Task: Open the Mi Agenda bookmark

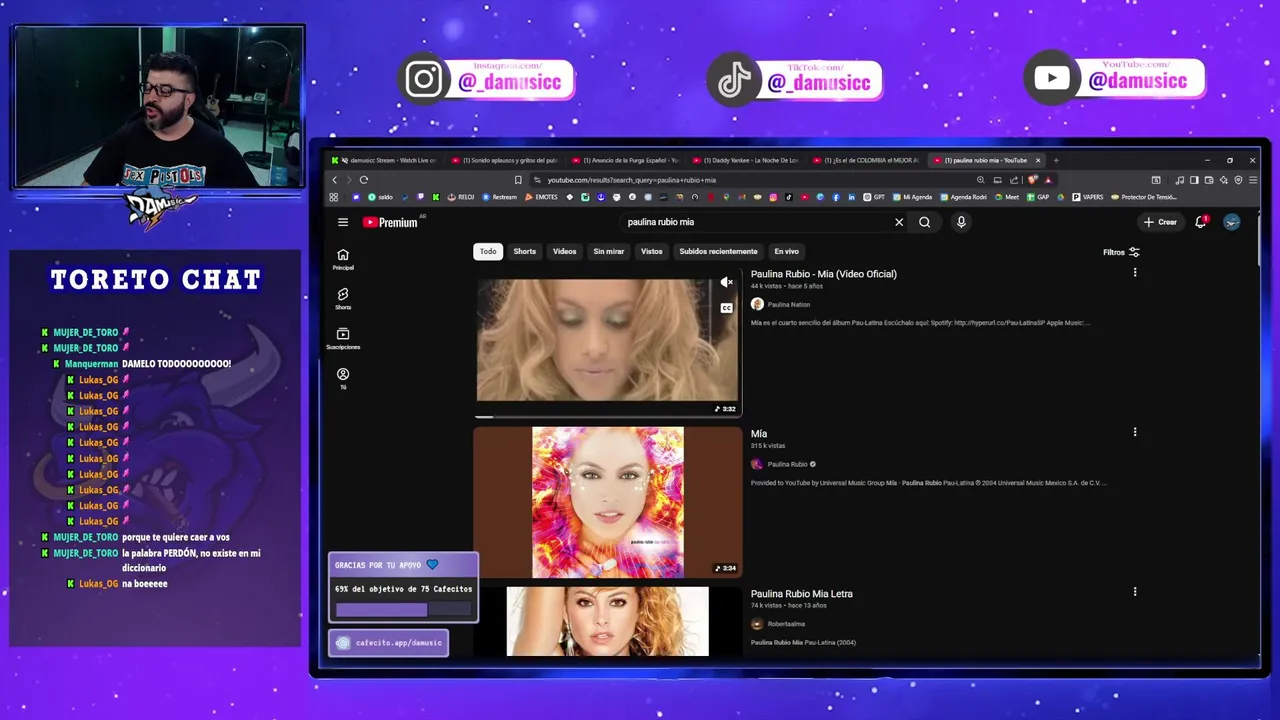Action: [913, 197]
